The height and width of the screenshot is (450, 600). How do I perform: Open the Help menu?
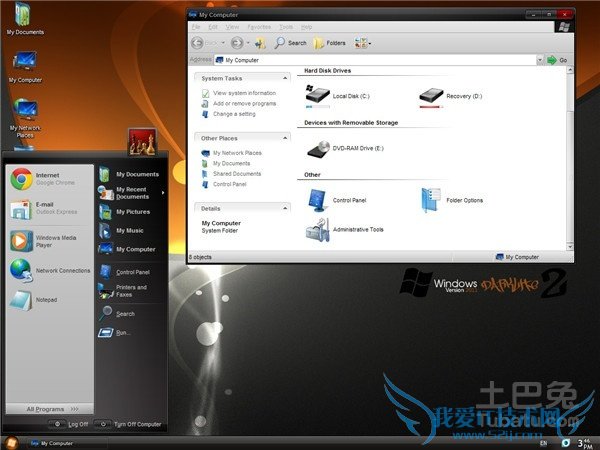click(x=306, y=27)
